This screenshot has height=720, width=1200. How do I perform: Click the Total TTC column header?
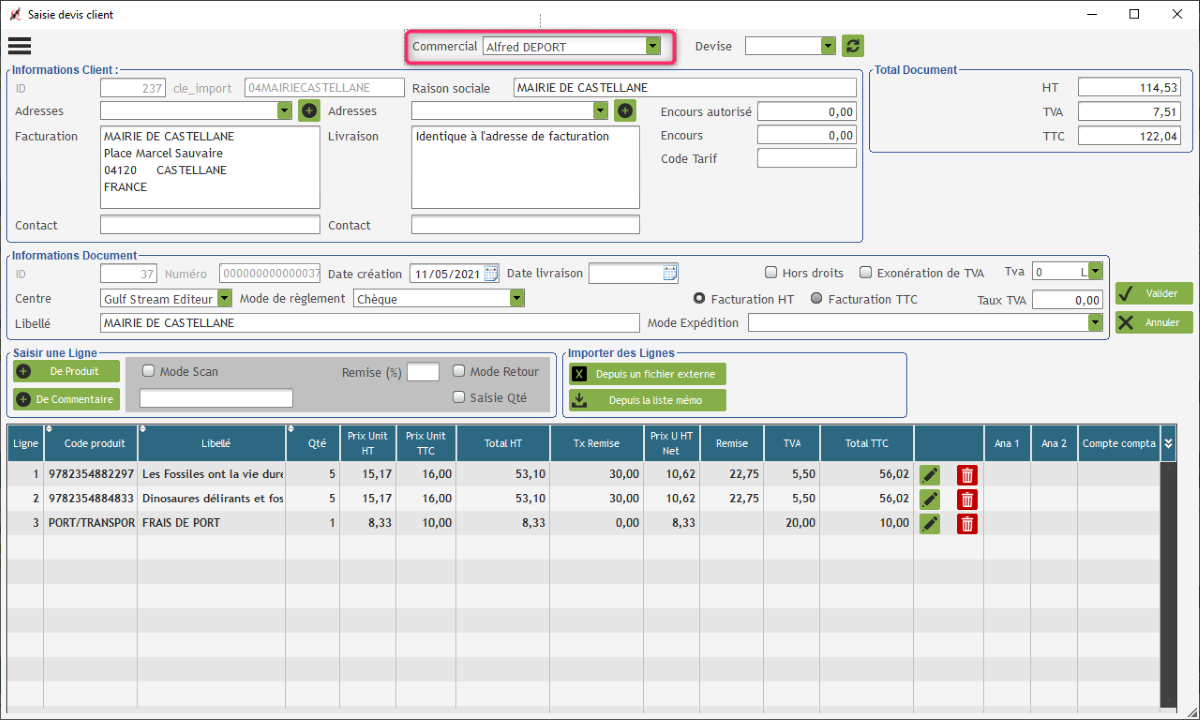(866, 443)
